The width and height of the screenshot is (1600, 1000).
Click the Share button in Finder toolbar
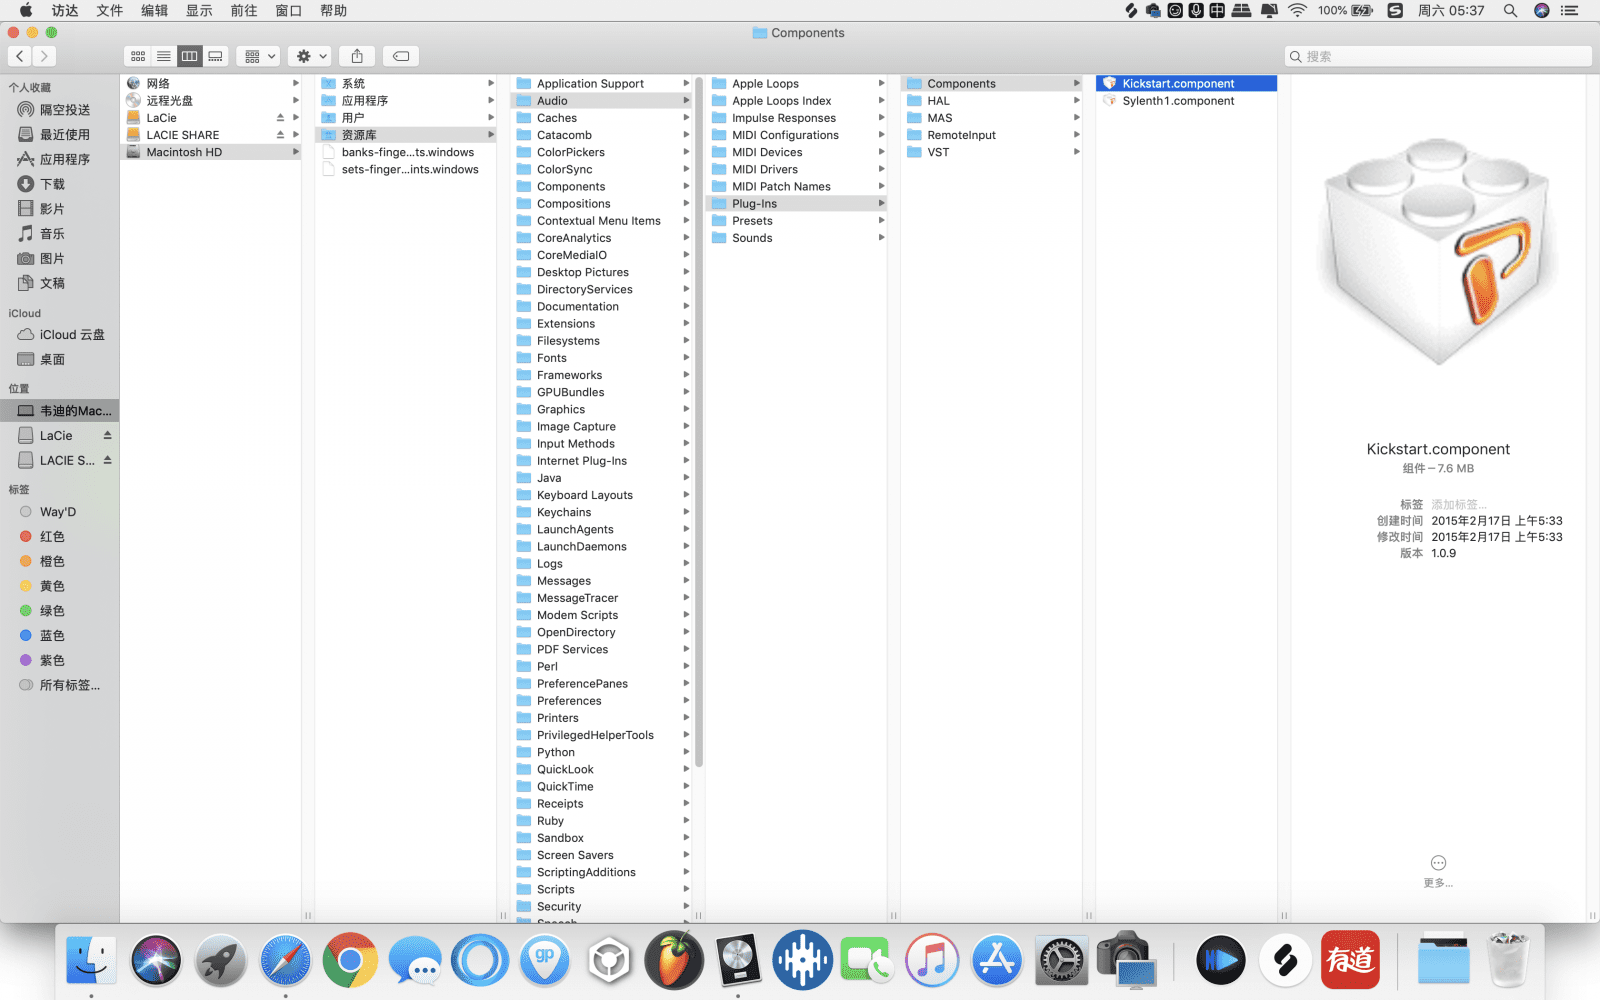357,56
